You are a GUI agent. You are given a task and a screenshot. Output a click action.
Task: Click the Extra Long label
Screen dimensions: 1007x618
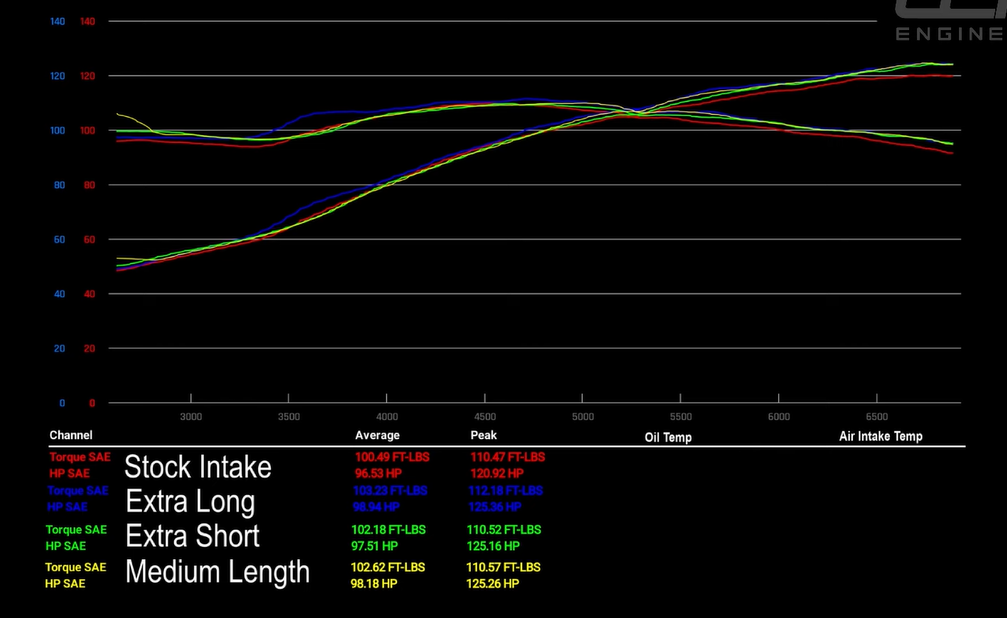tap(190, 501)
